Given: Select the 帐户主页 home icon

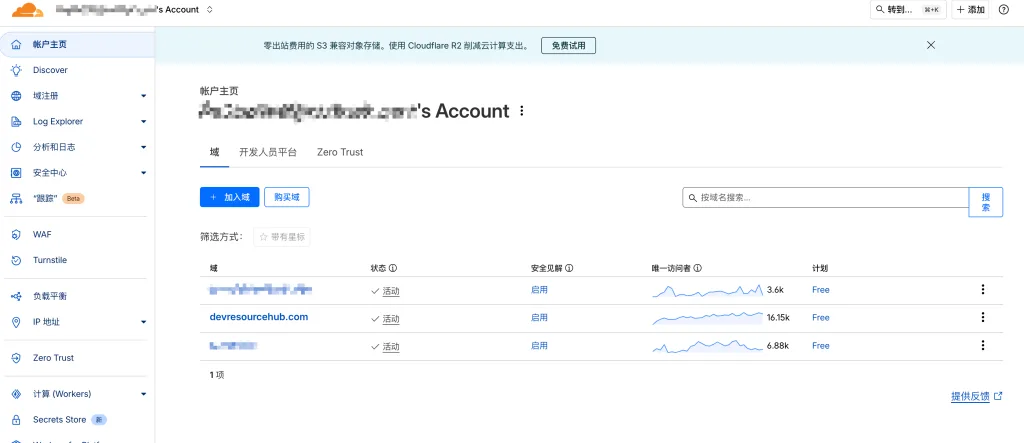Looking at the screenshot, I should point(16,44).
